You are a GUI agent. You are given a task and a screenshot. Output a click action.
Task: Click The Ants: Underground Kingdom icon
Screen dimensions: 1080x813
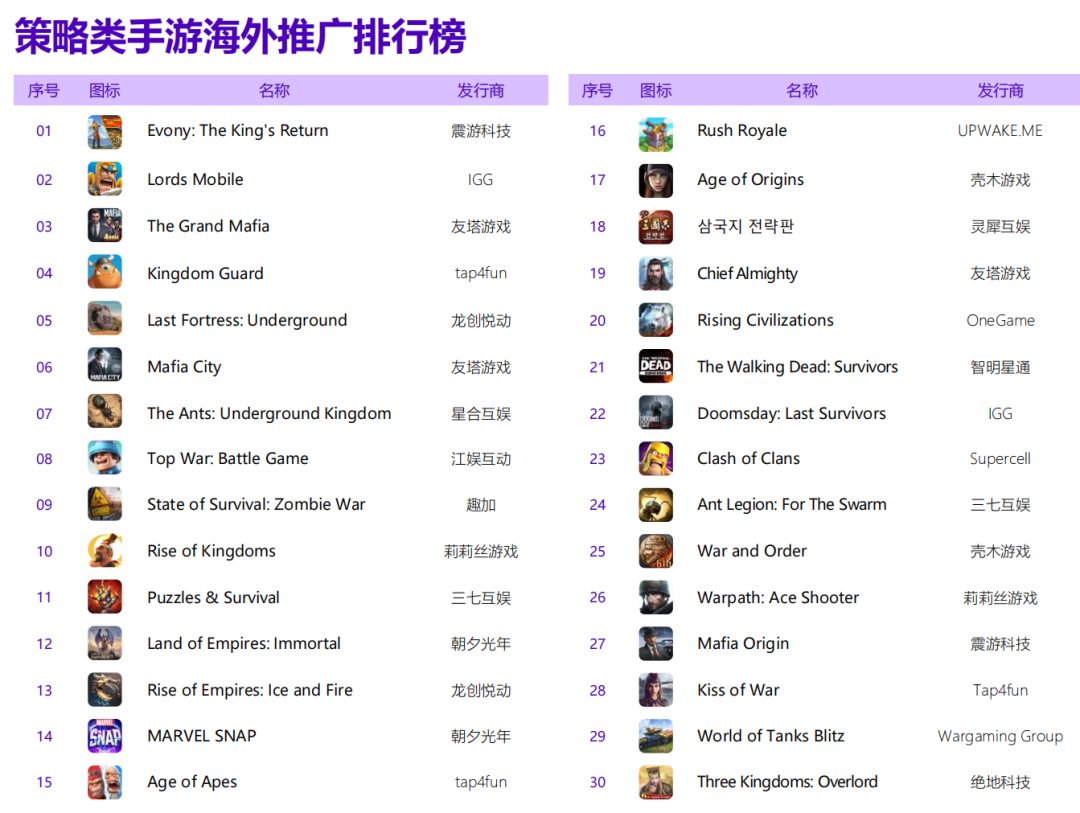[x=105, y=411]
